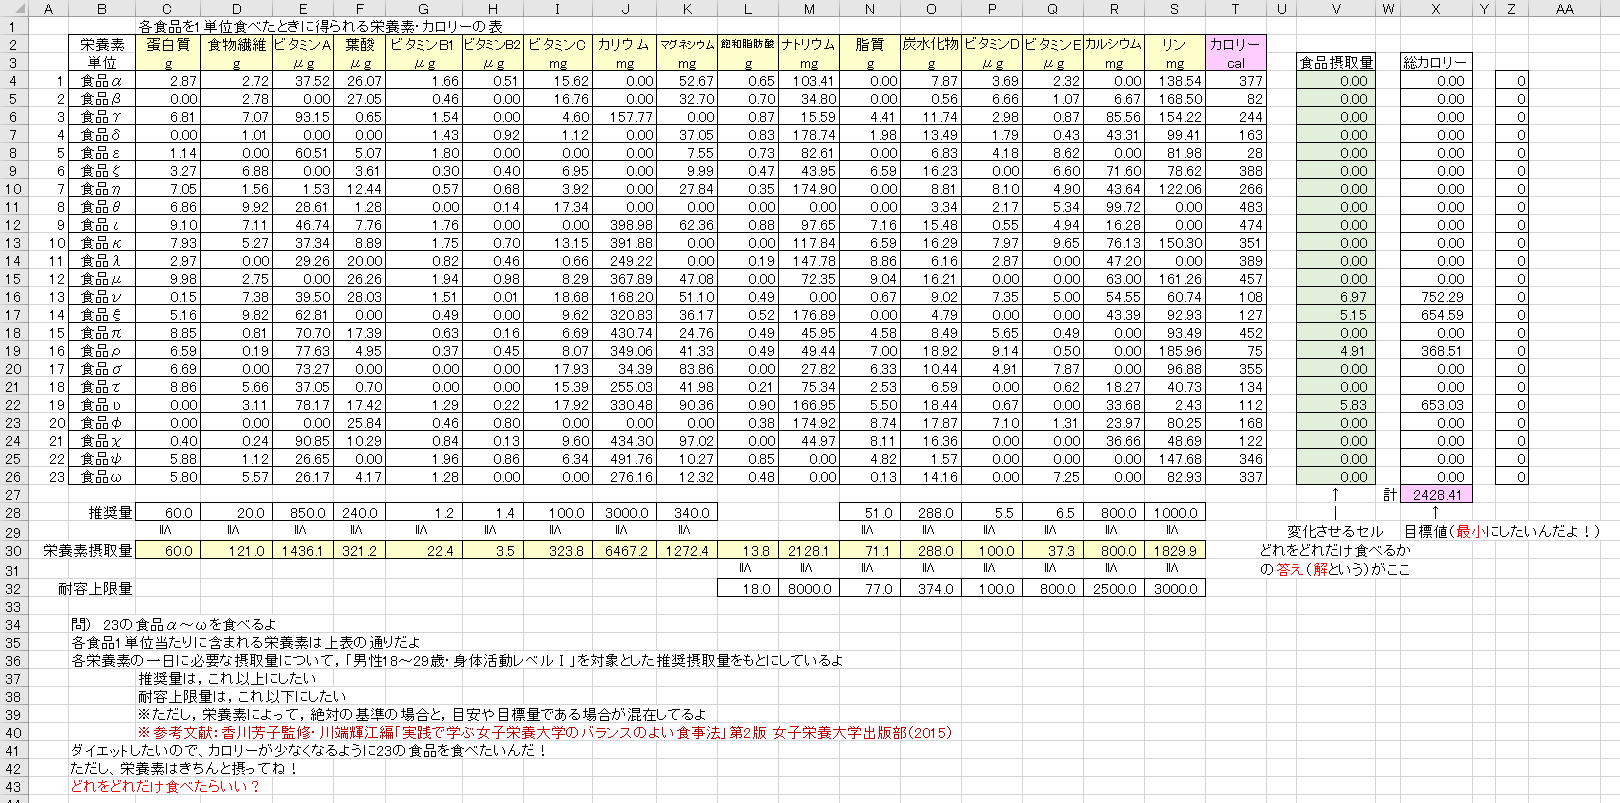
Task: Click problem text 問) 23の食品α～ωを食べるよ
Action: [x=173, y=625]
